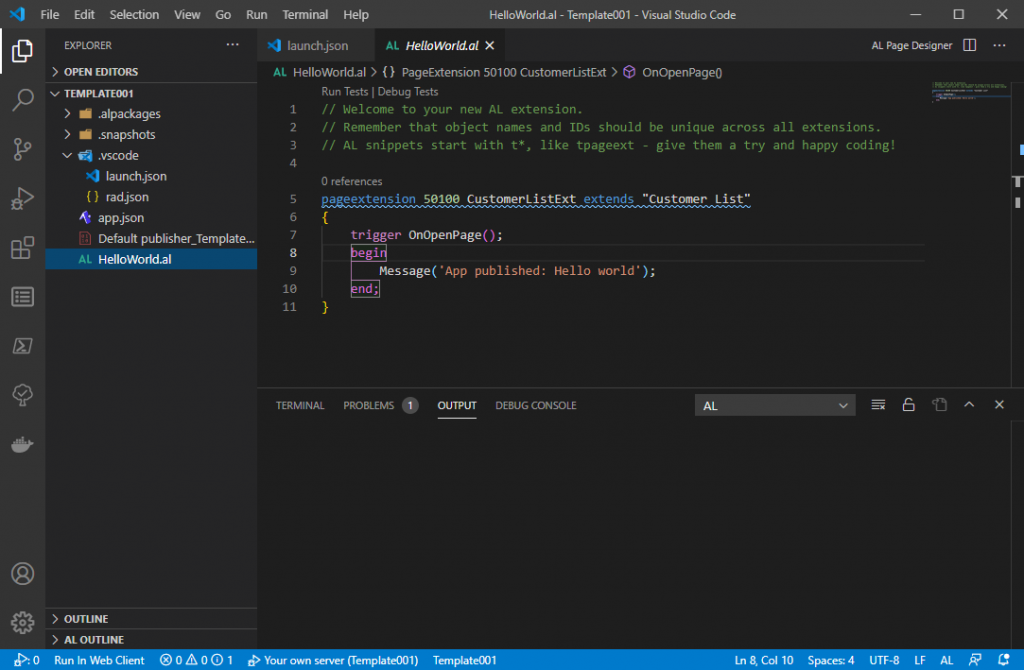This screenshot has width=1024, height=670.
Task: Open the Manage gear icon
Action: click(x=22, y=622)
